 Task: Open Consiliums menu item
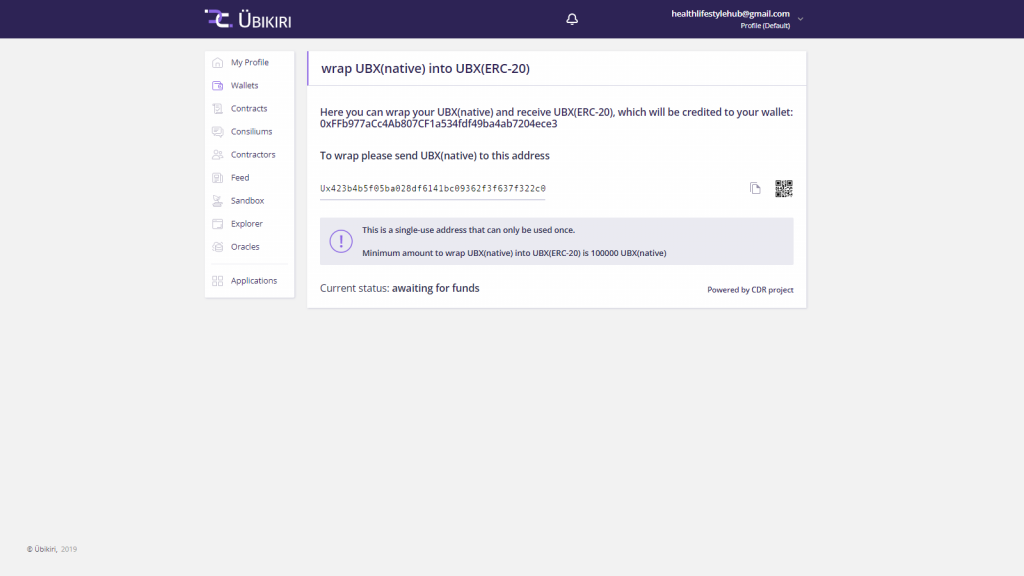(x=251, y=132)
